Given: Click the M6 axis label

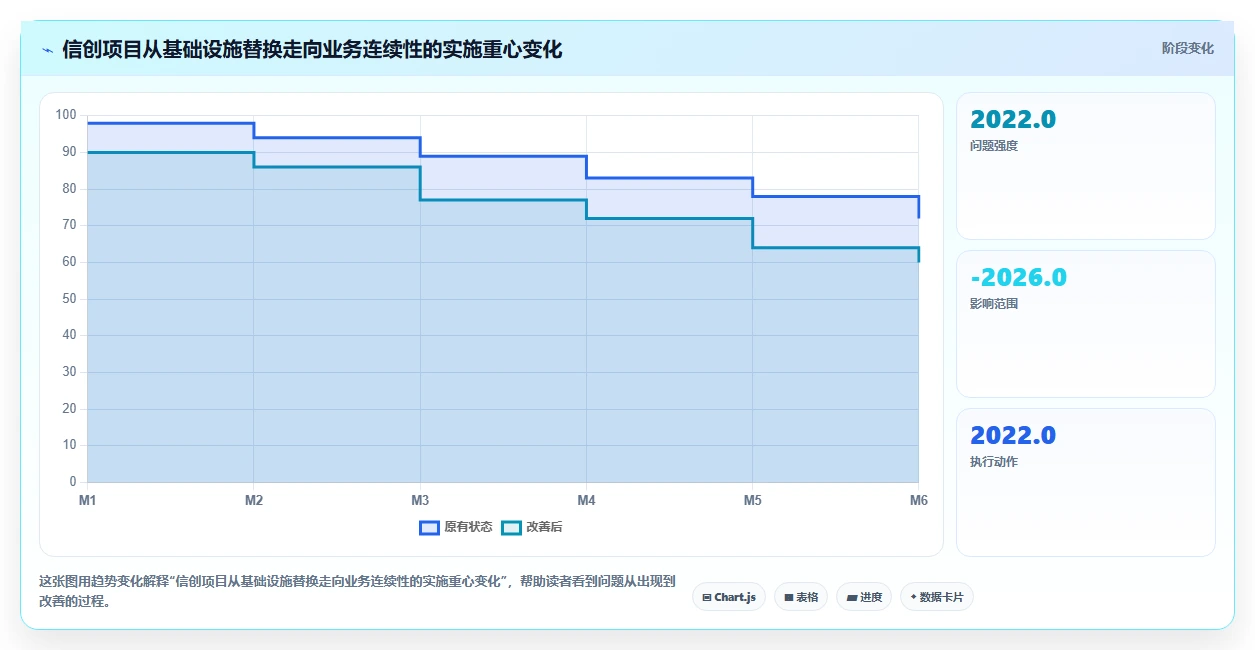Looking at the screenshot, I should pos(918,500).
